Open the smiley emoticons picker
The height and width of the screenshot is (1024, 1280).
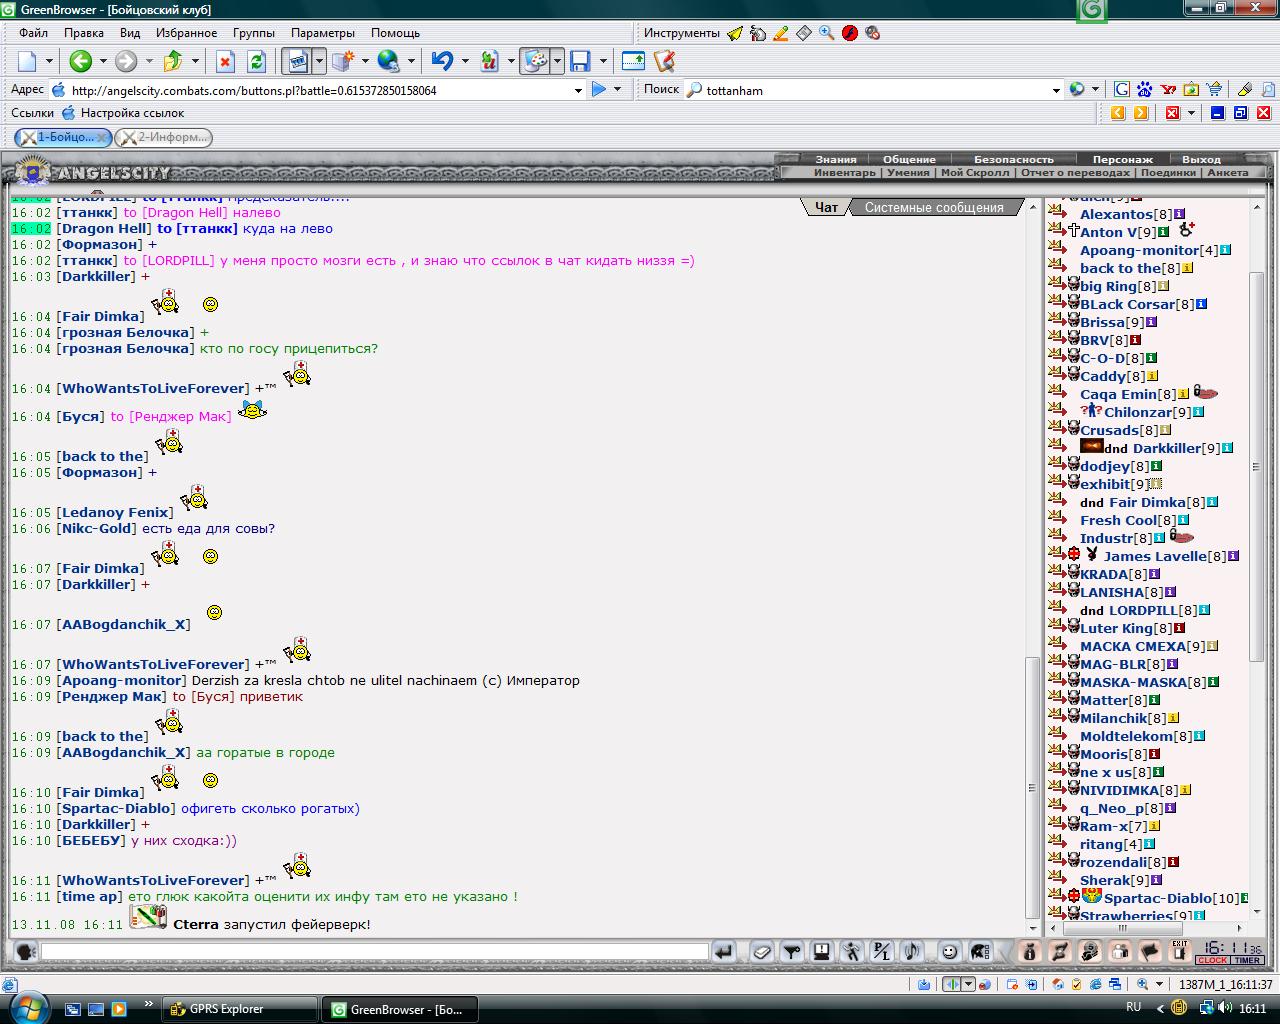[x=950, y=952]
